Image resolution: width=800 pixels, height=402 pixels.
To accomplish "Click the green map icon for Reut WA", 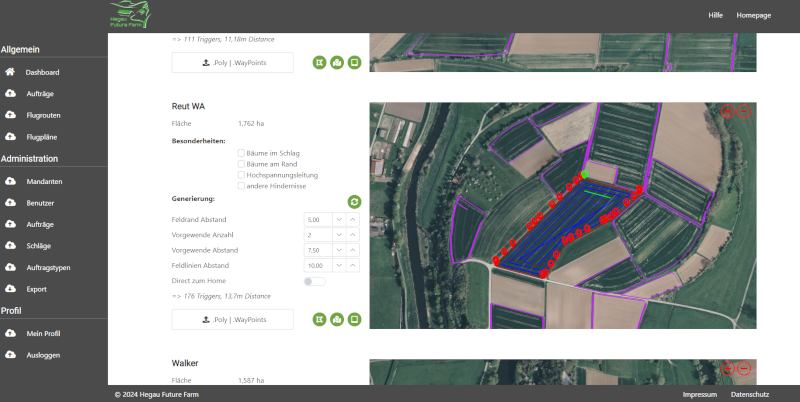I will (x=337, y=319).
